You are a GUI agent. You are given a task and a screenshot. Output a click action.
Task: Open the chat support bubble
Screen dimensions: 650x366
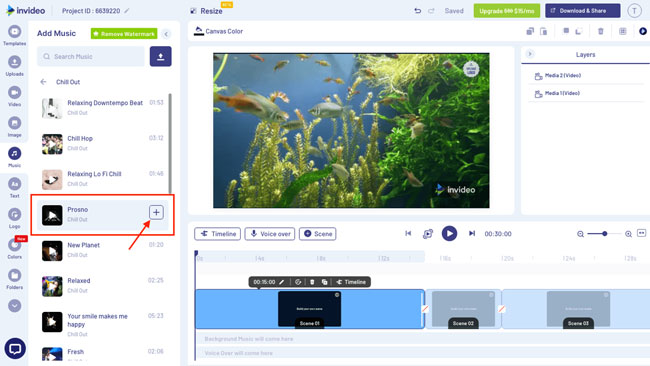point(15,349)
